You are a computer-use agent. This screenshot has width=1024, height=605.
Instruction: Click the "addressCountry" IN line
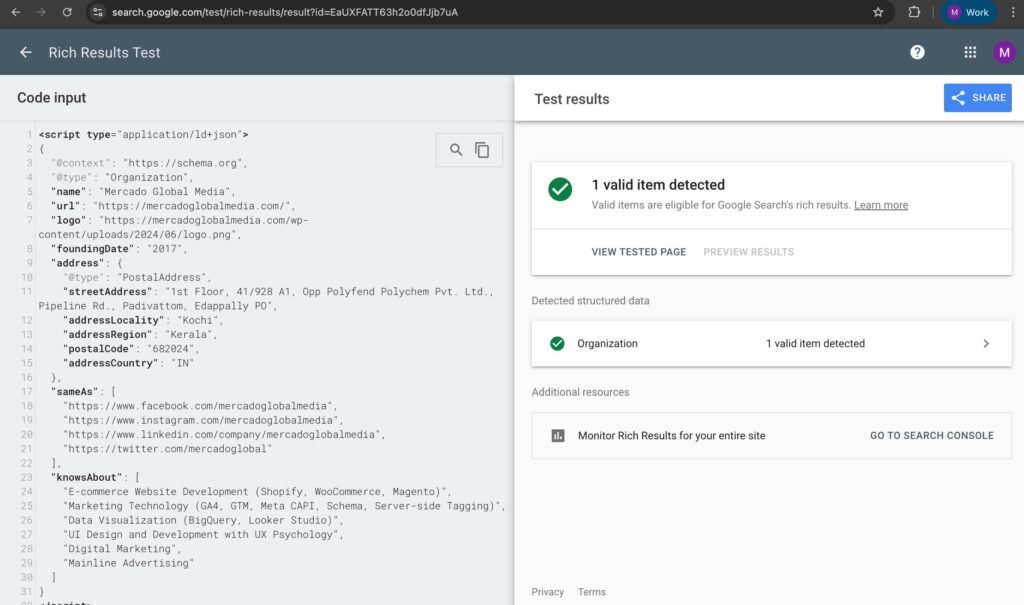pos(129,363)
